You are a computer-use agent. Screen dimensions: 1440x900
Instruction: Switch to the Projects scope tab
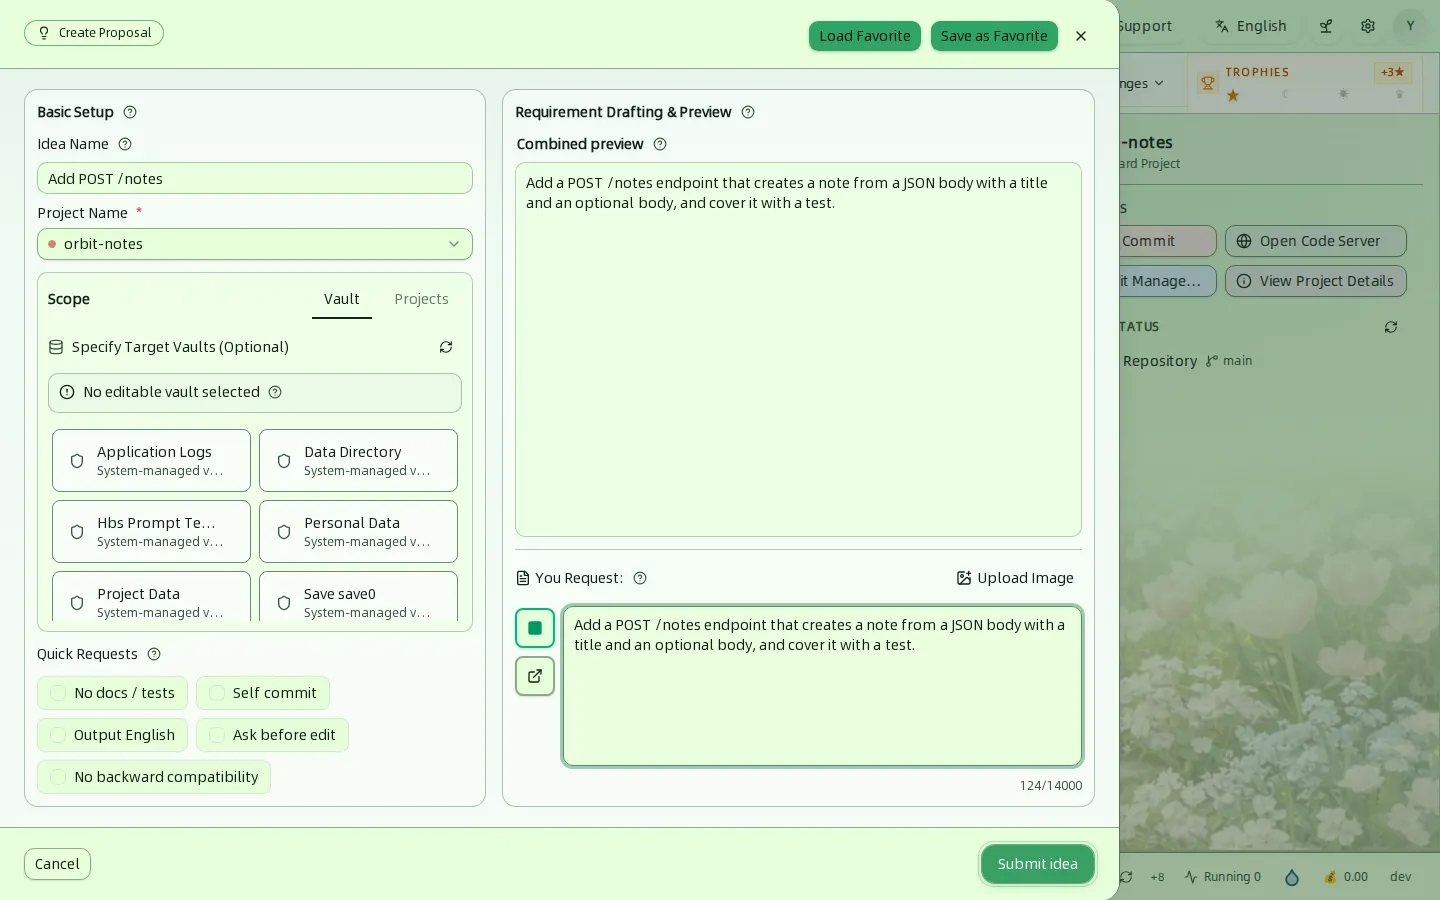[x=421, y=299]
